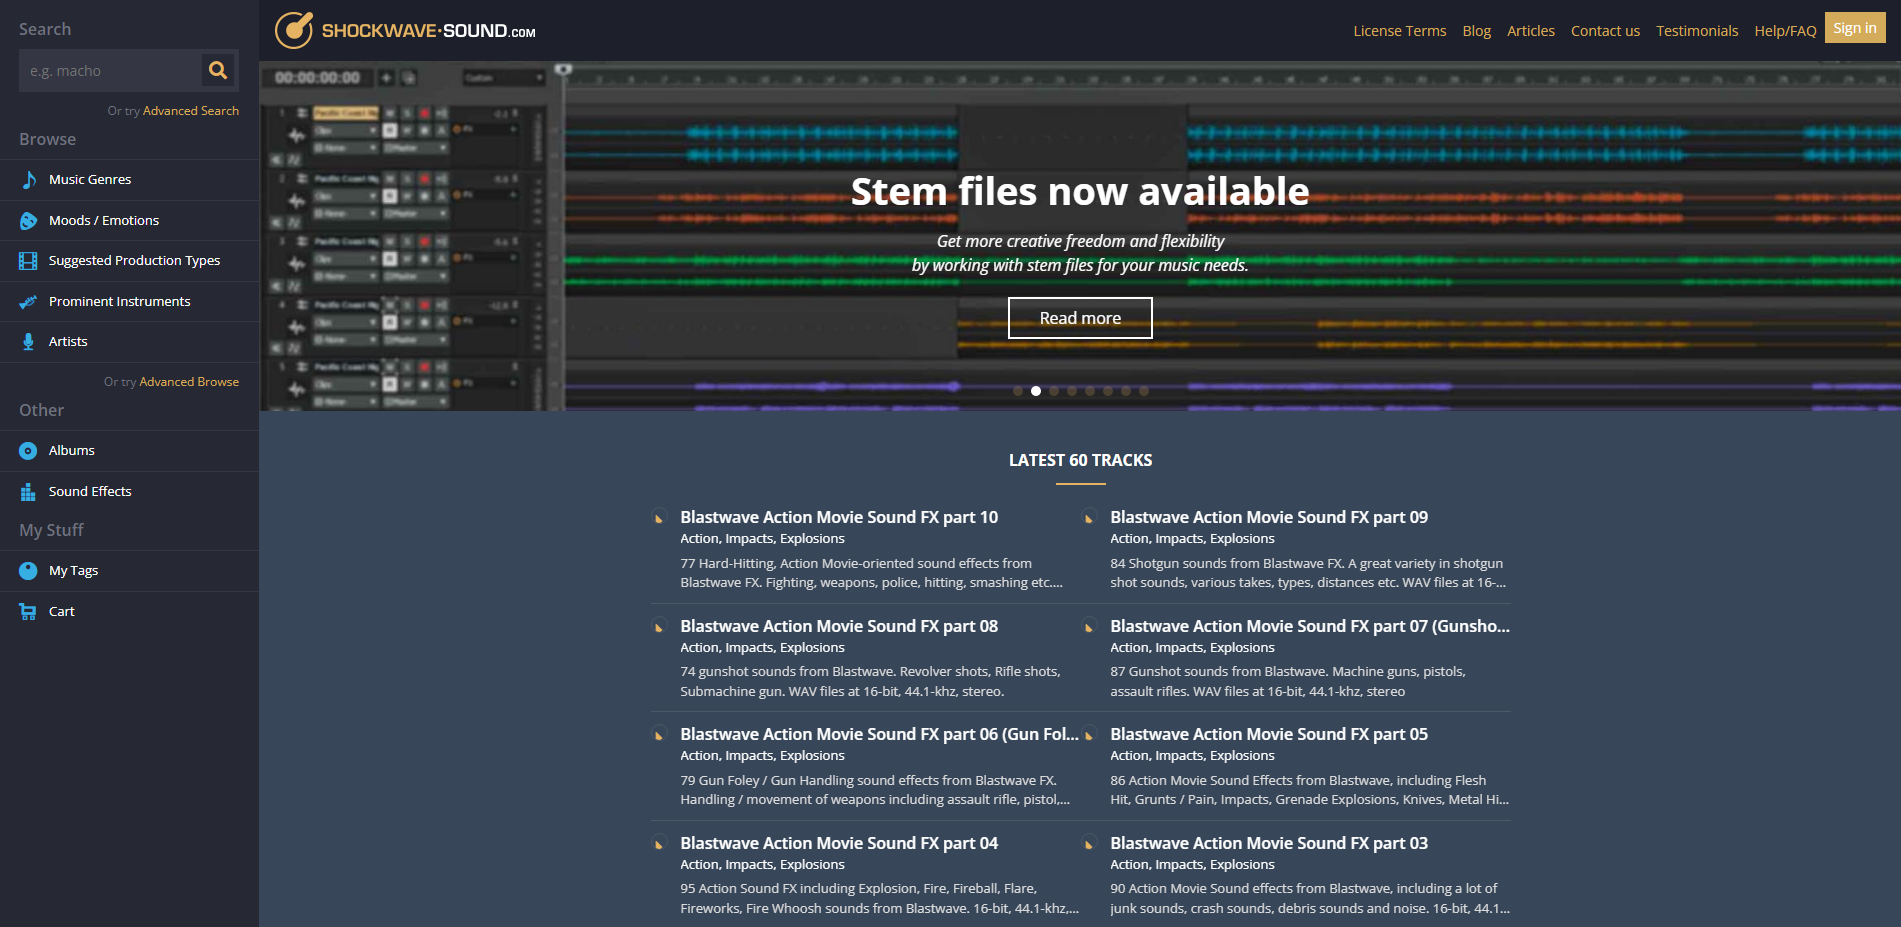Open Blastwave Action Movie Sound FX part 03 title
This screenshot has width=1901, height=927.
pos(1269,843)
